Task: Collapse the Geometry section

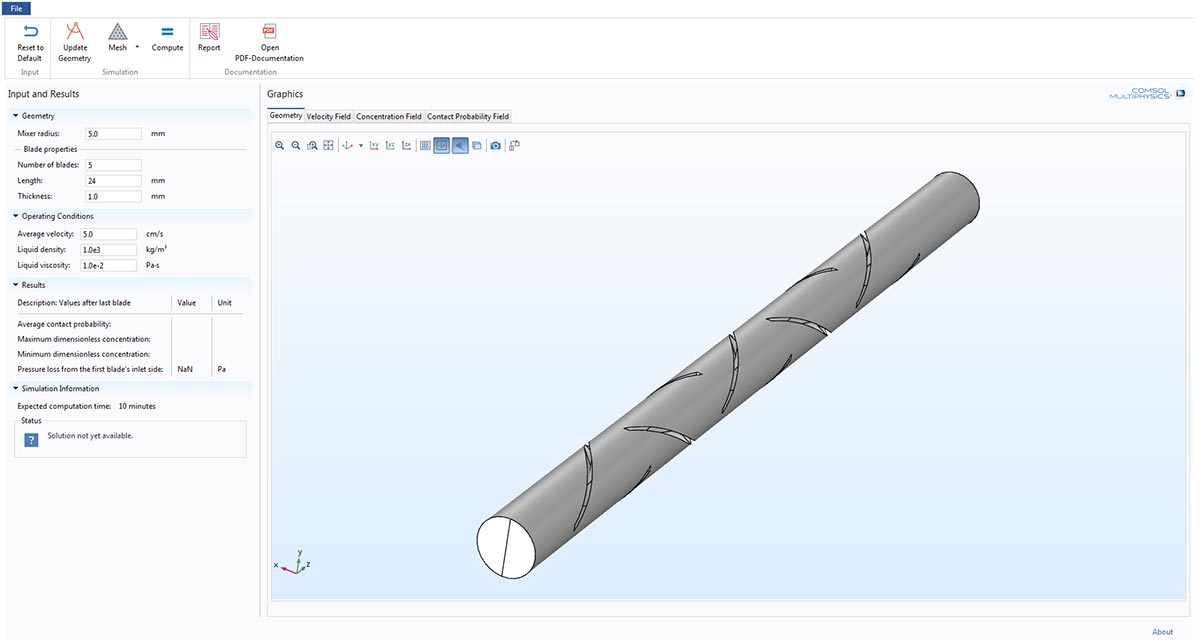Action: coord(16,116)
